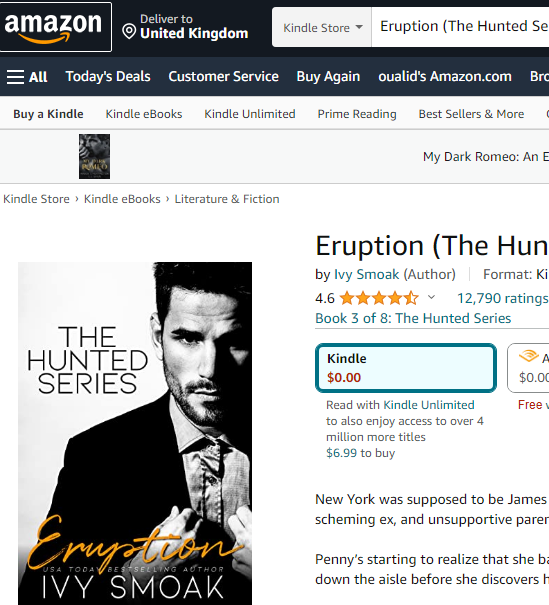Image resolution: width=549 pixels, height=605 pixels.
Task: Click the Audible icon in format box
Action: 529,355
